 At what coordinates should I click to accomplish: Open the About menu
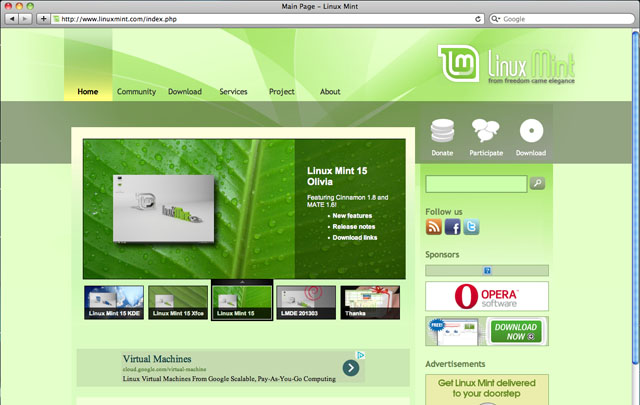pyautogui.click(x=330, y=91)
